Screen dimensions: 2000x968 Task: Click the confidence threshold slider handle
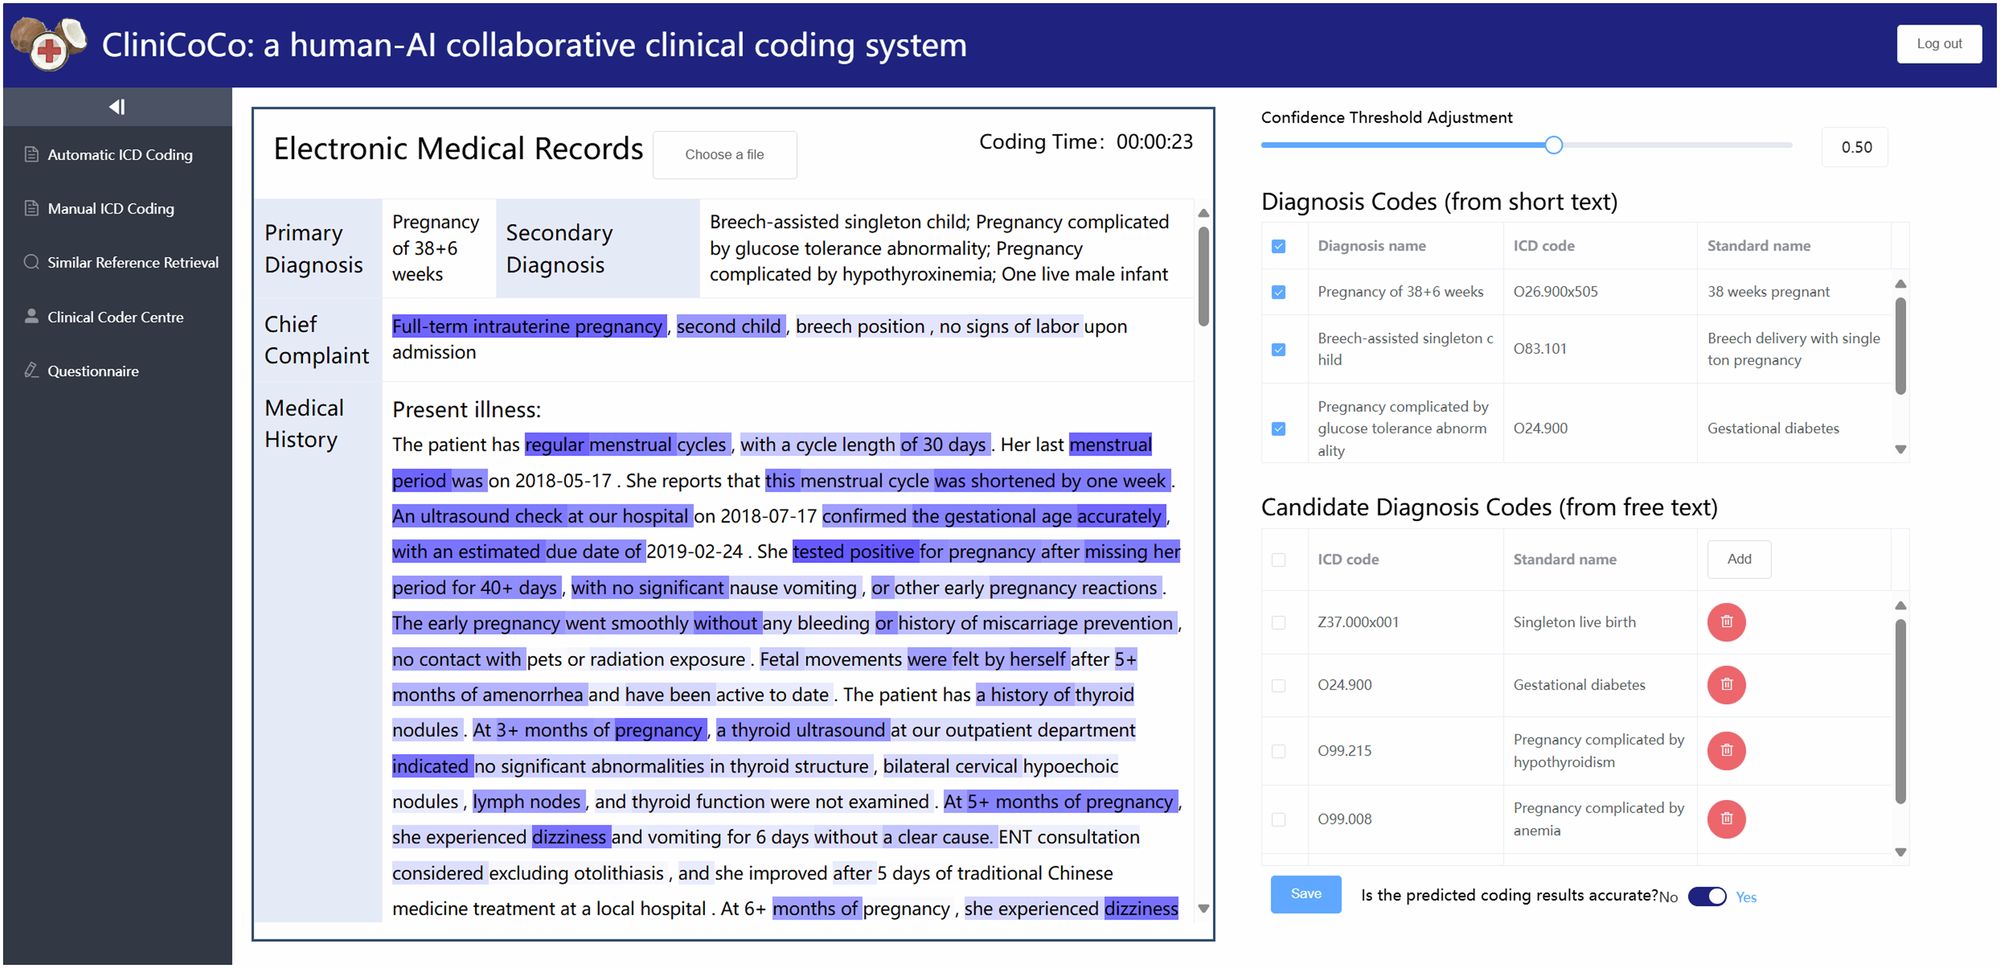pos(1553,146)
